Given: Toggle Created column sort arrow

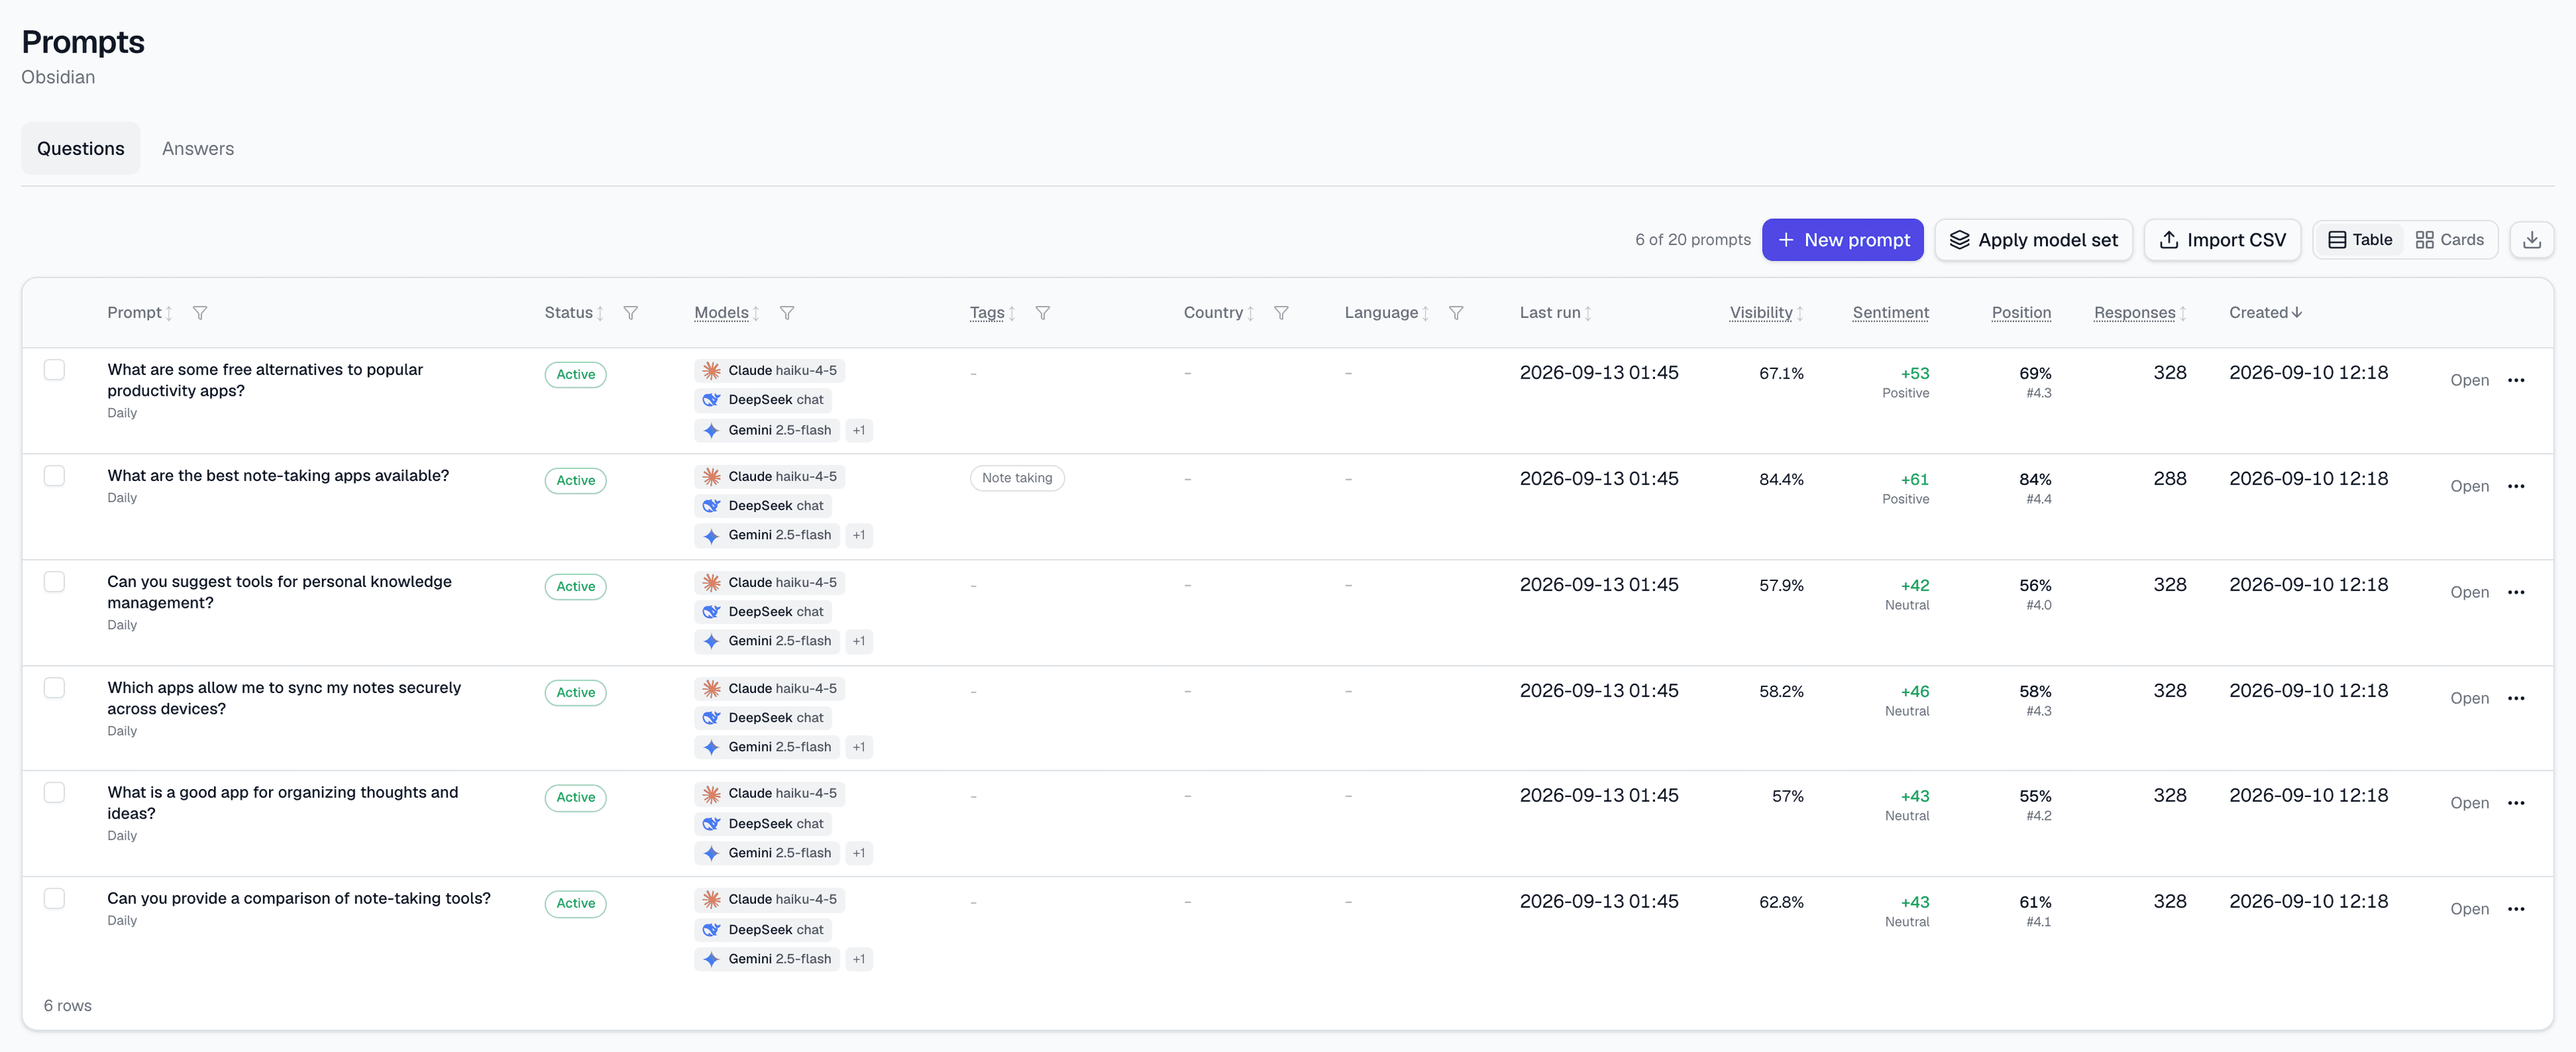Looking at the screenshot, I should [x=2297, y=312].
